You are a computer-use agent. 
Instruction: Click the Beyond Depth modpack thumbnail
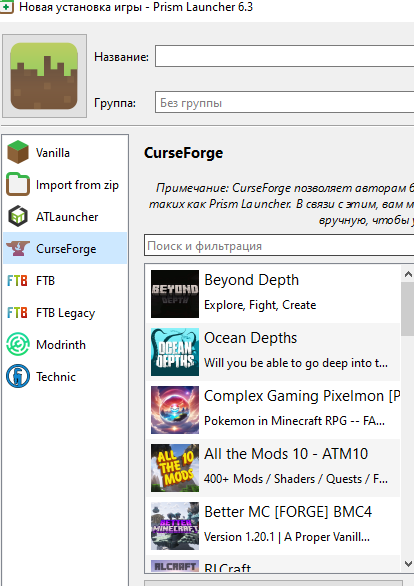(x=175, y=294)
